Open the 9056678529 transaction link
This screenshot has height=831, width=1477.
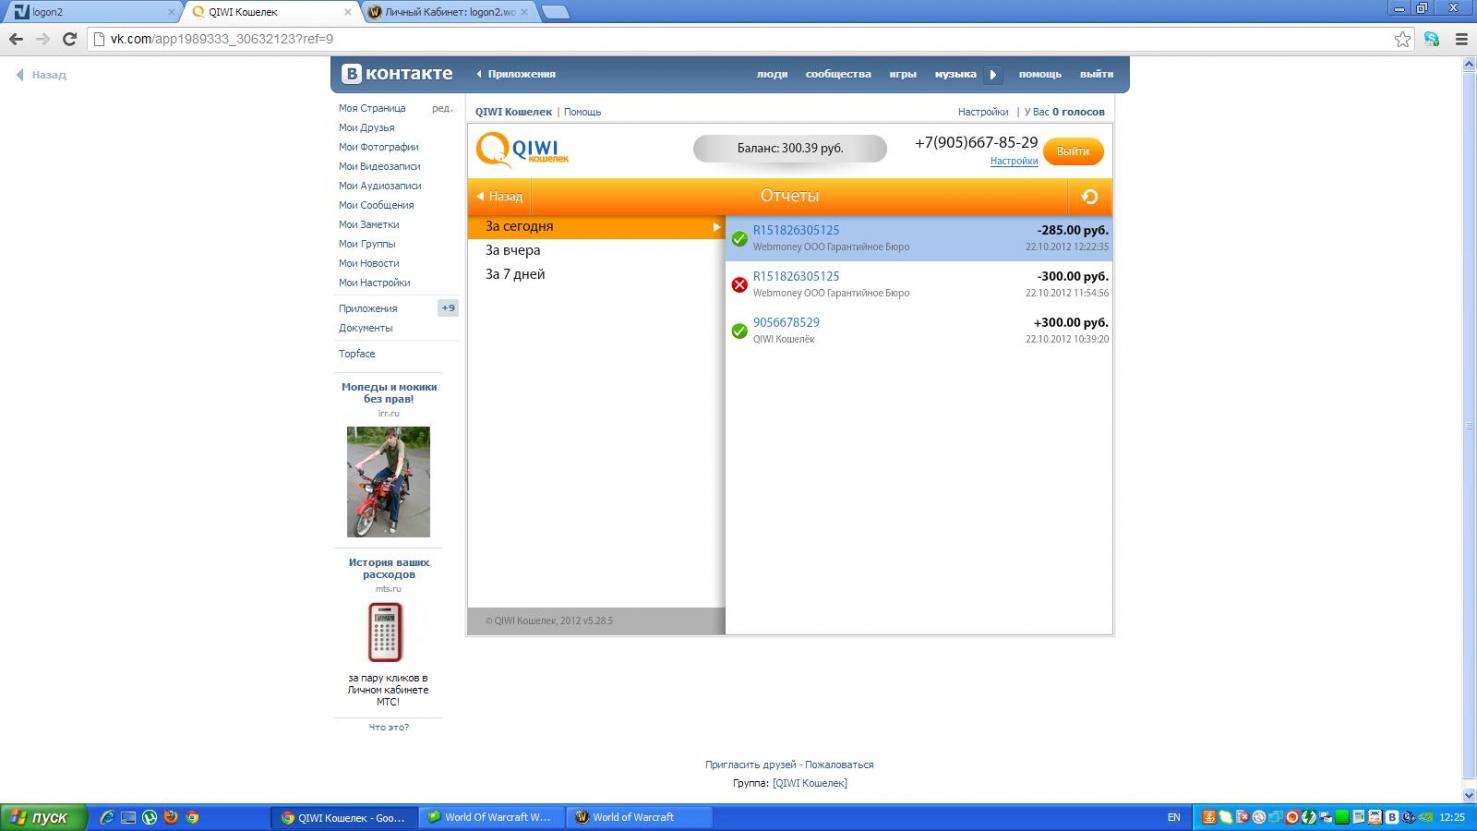click(x=786, y=322)
